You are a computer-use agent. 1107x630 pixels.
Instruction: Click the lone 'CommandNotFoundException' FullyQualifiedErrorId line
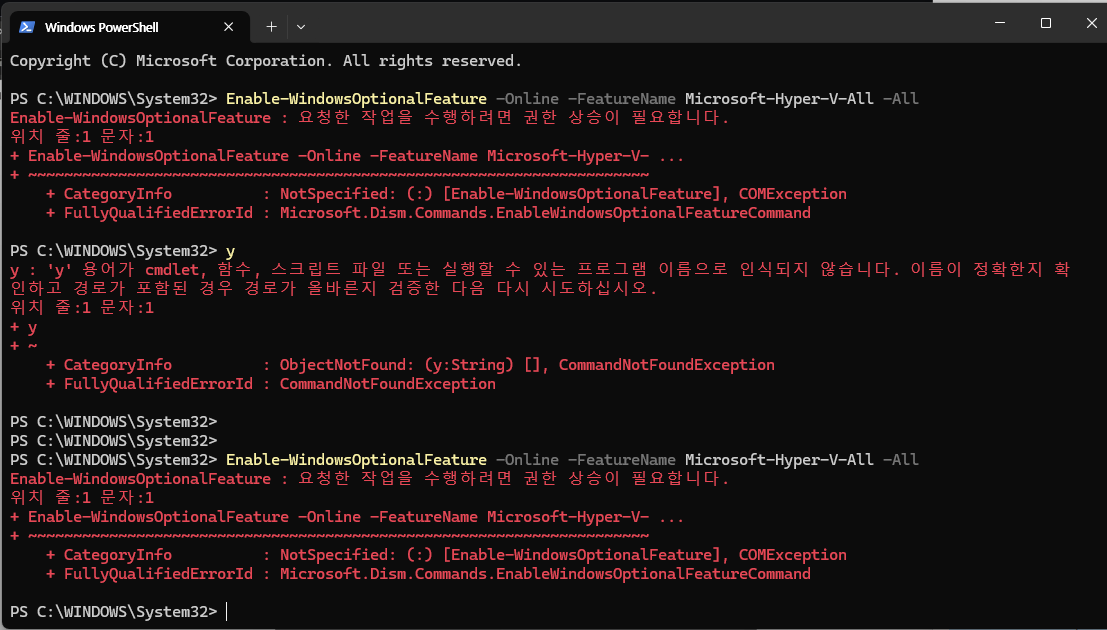point(271,384)
